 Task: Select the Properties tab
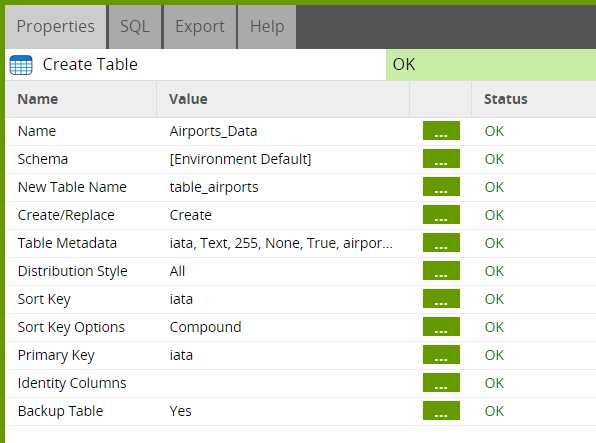55,27
